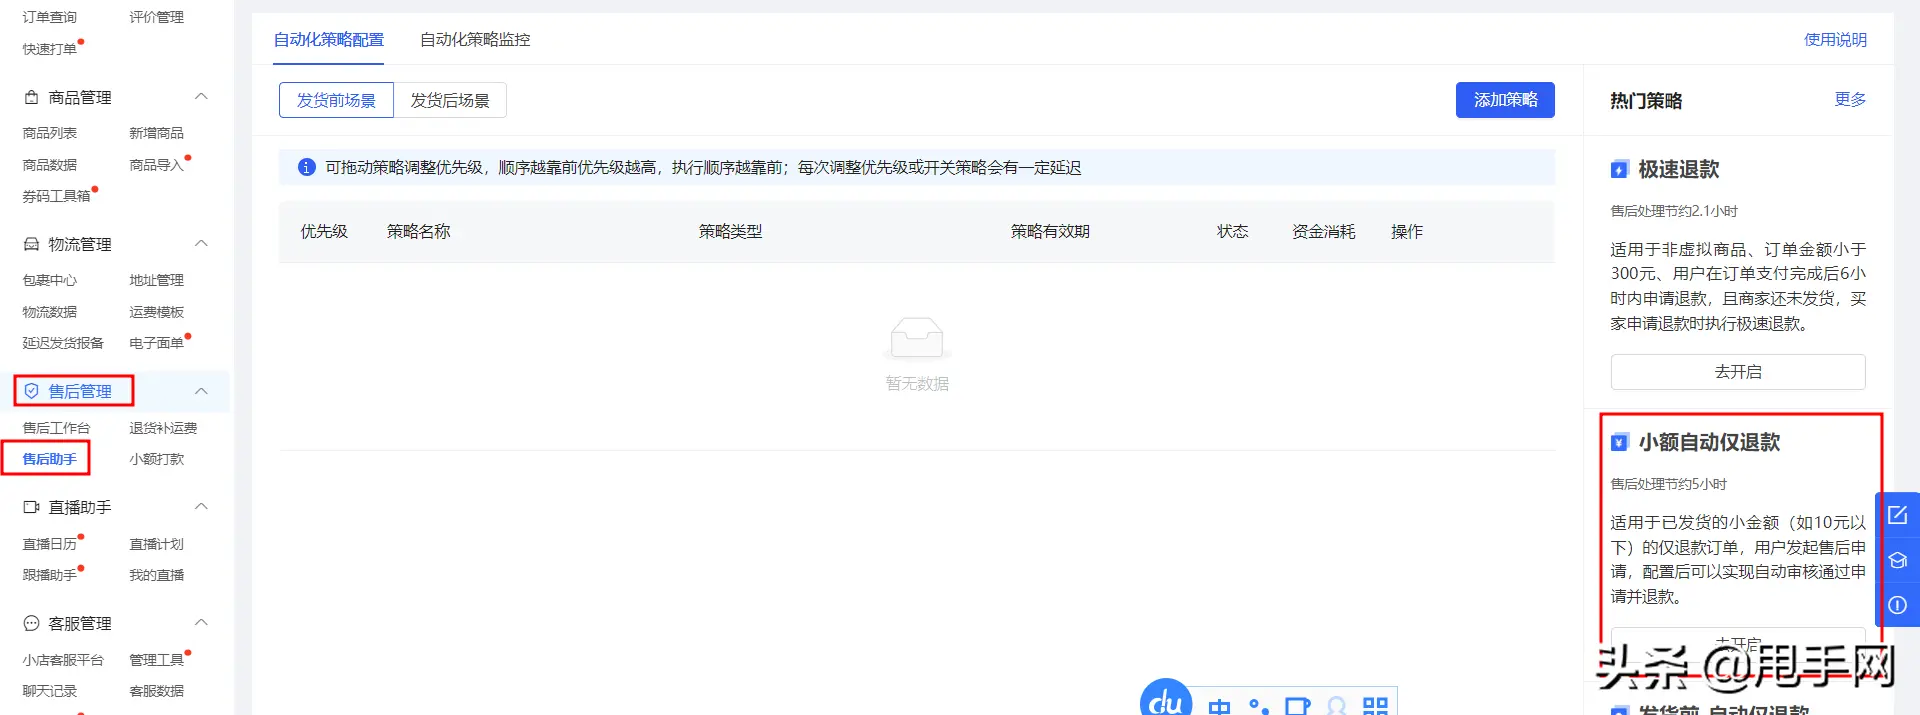This screenshot has height=715, width=1920.
Task: Click the 直播助手 camera icon
Action: [31, 507]
